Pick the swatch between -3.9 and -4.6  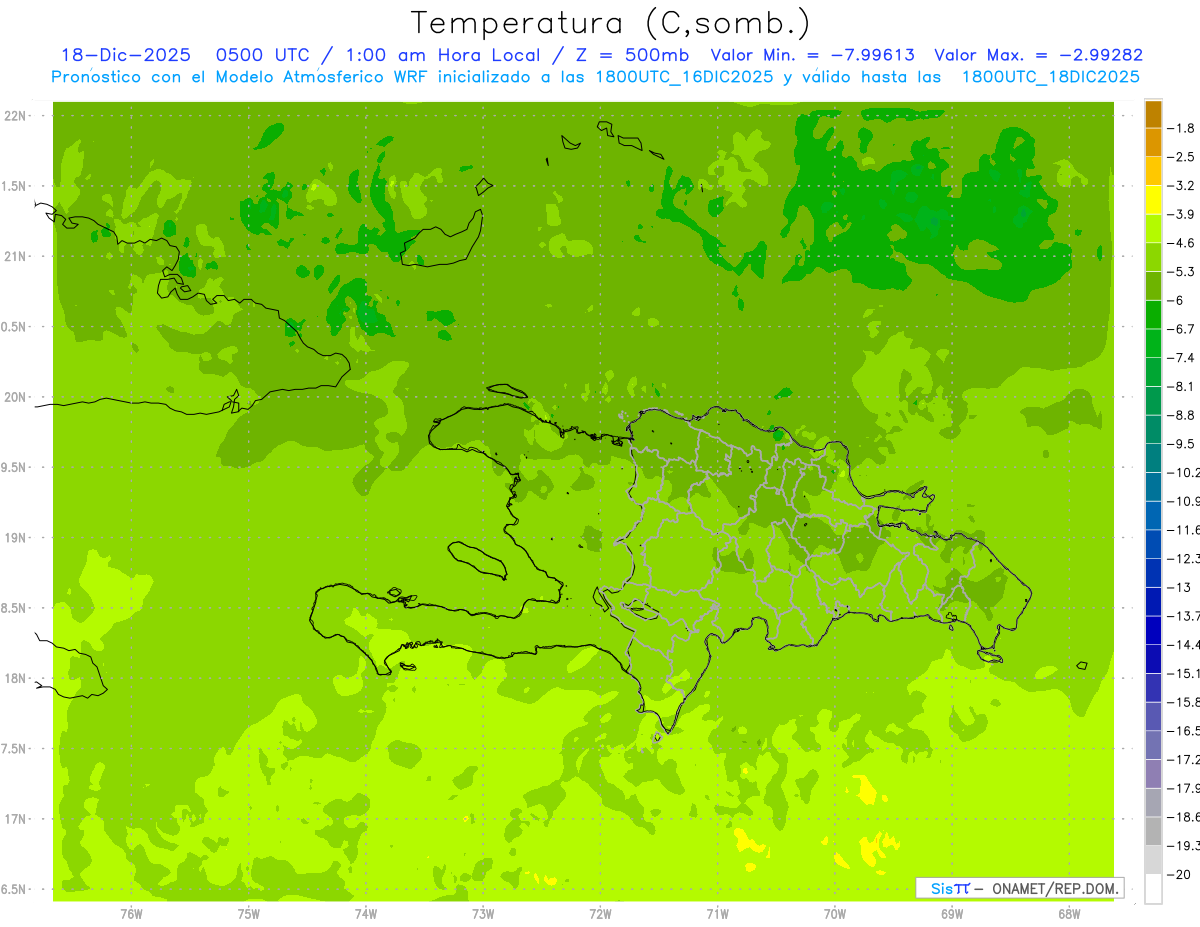(1153, 229)
